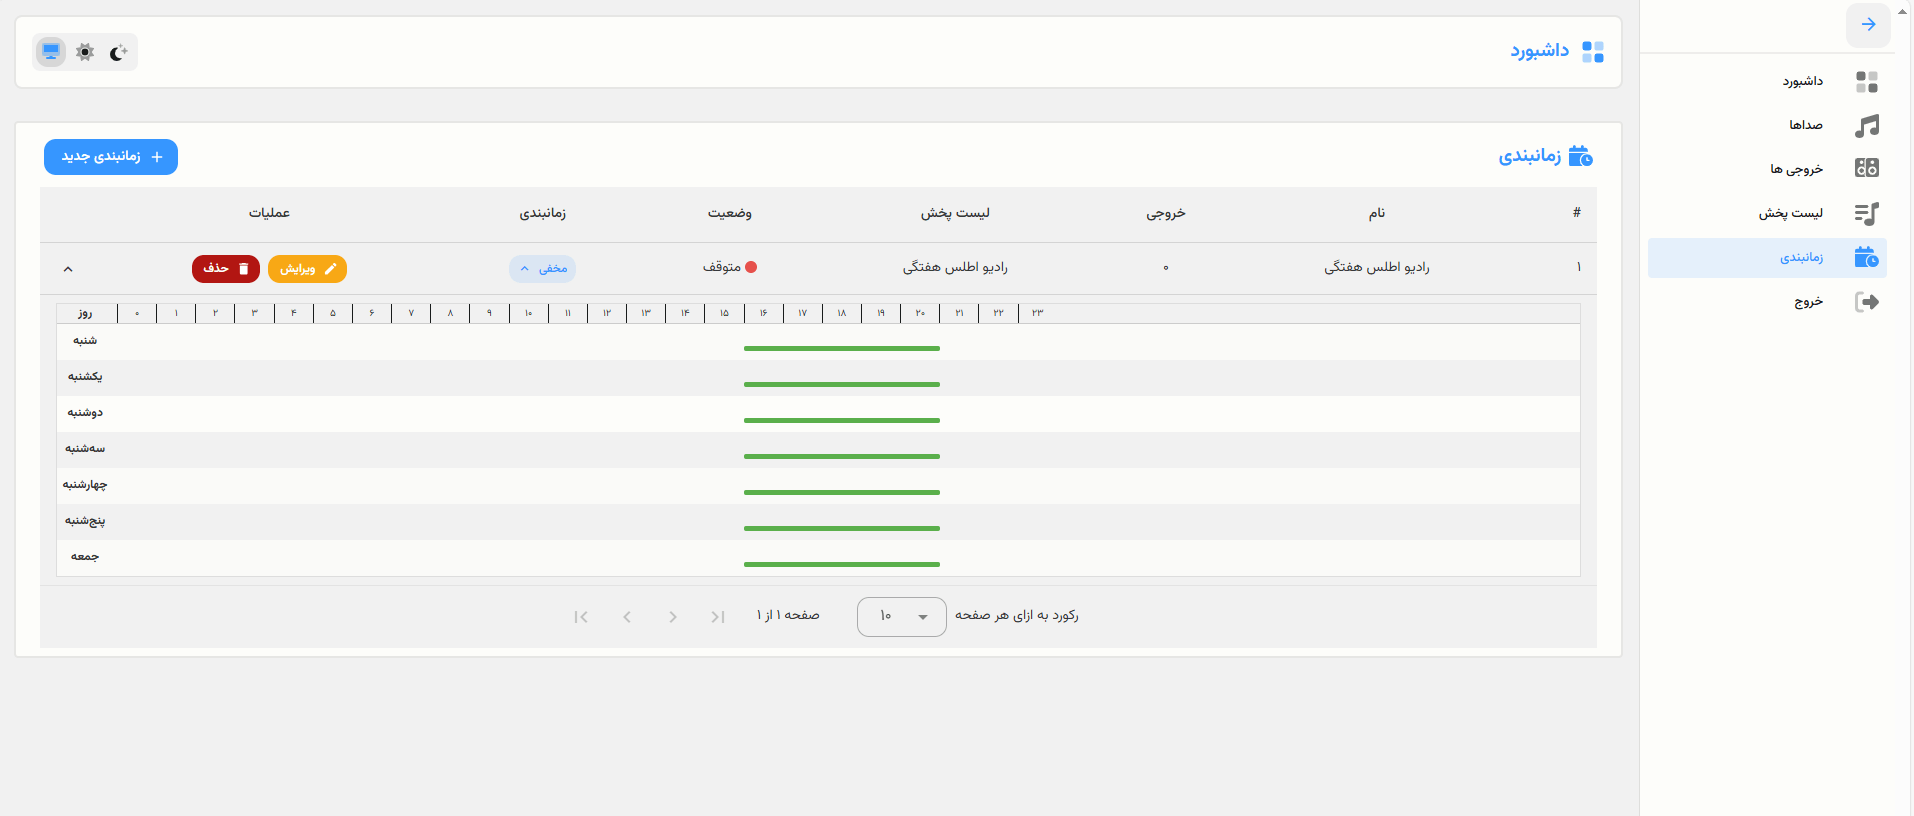
Task: Click خروج logout in the sidebar
Action: 1767,301
